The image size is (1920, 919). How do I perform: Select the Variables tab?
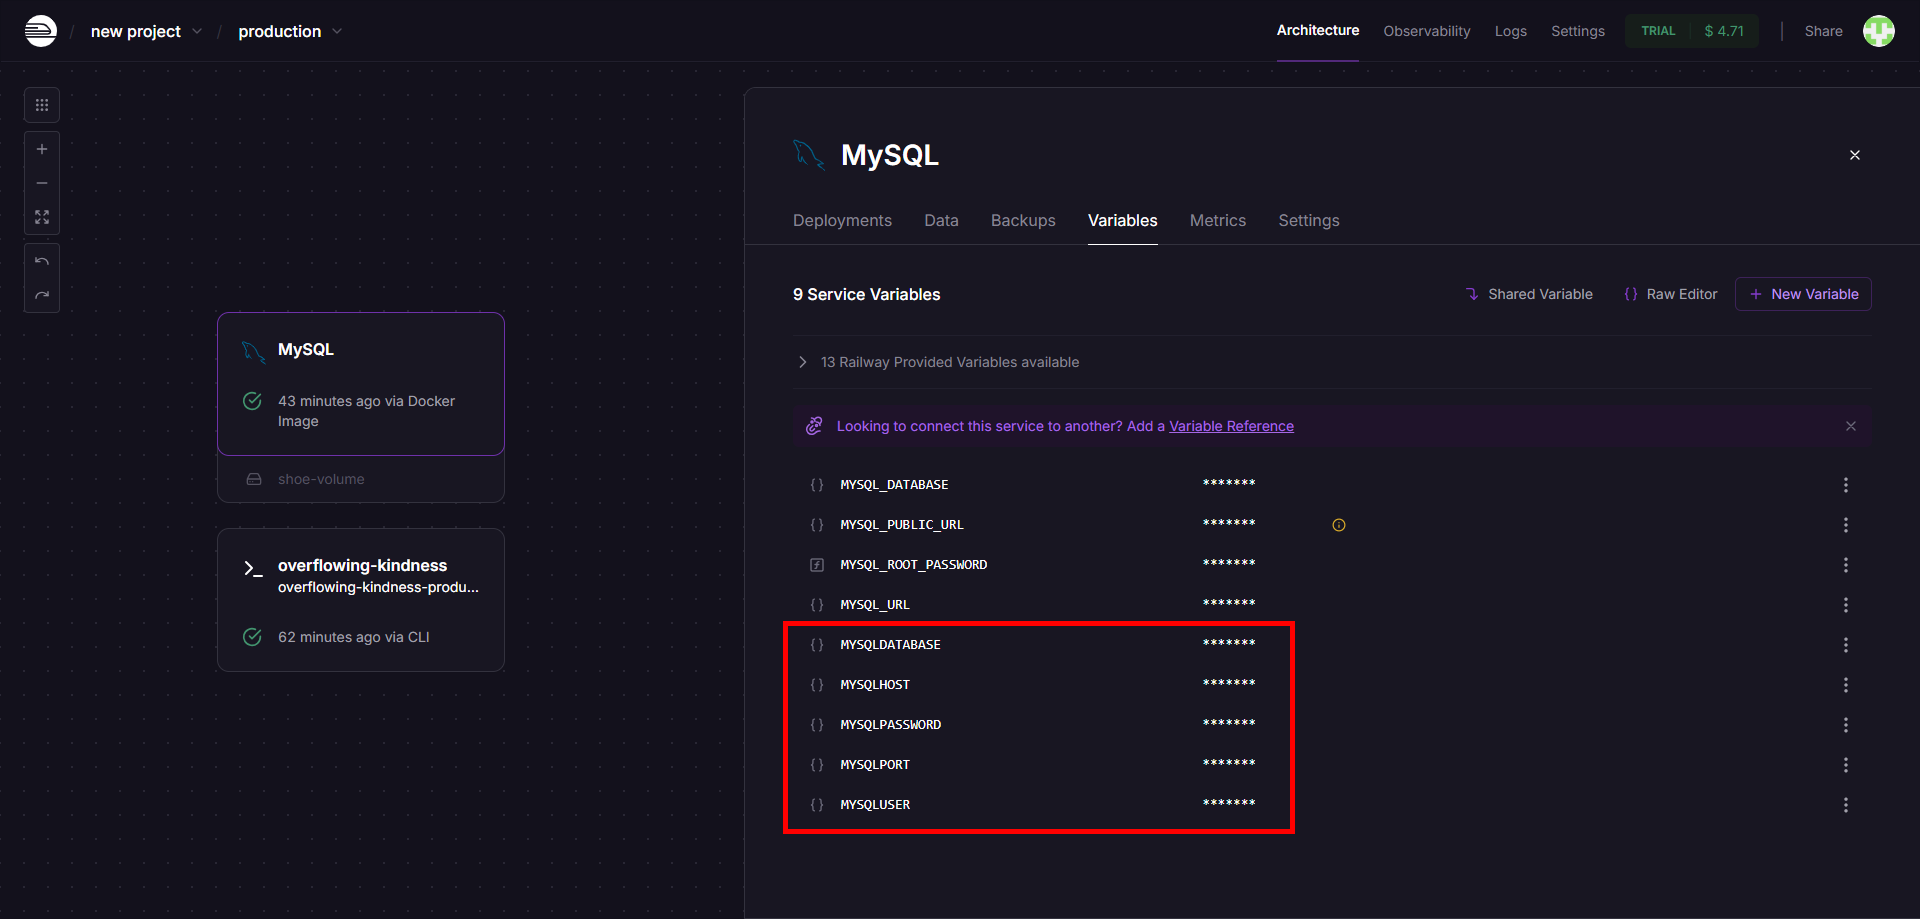point(1122,220)
